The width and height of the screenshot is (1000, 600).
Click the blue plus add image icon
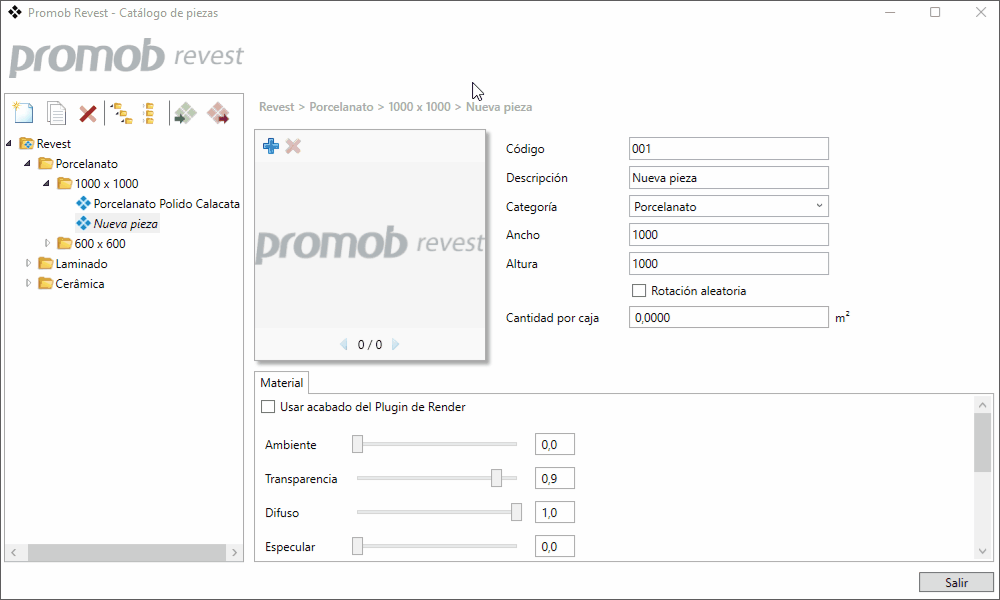pos(270,146)
